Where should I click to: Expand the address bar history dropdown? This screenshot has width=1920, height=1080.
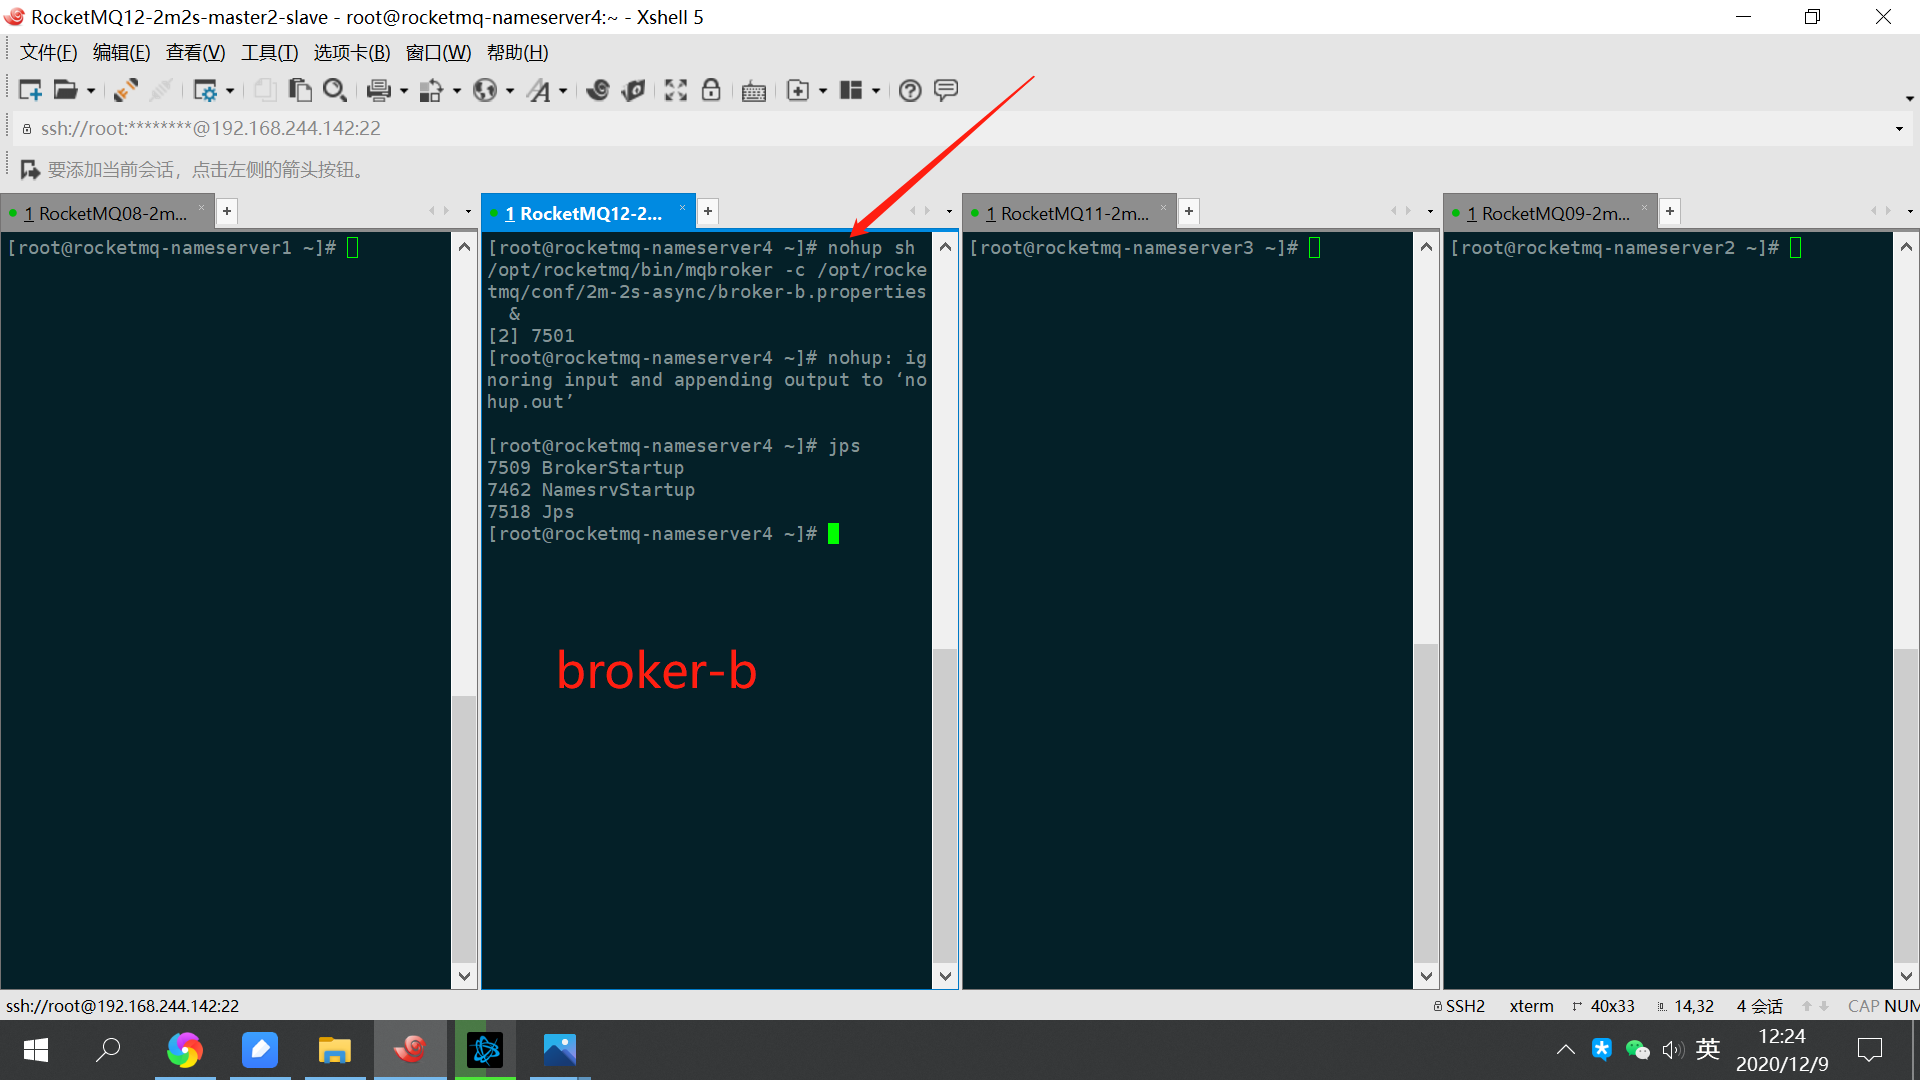click(1899, 129)
